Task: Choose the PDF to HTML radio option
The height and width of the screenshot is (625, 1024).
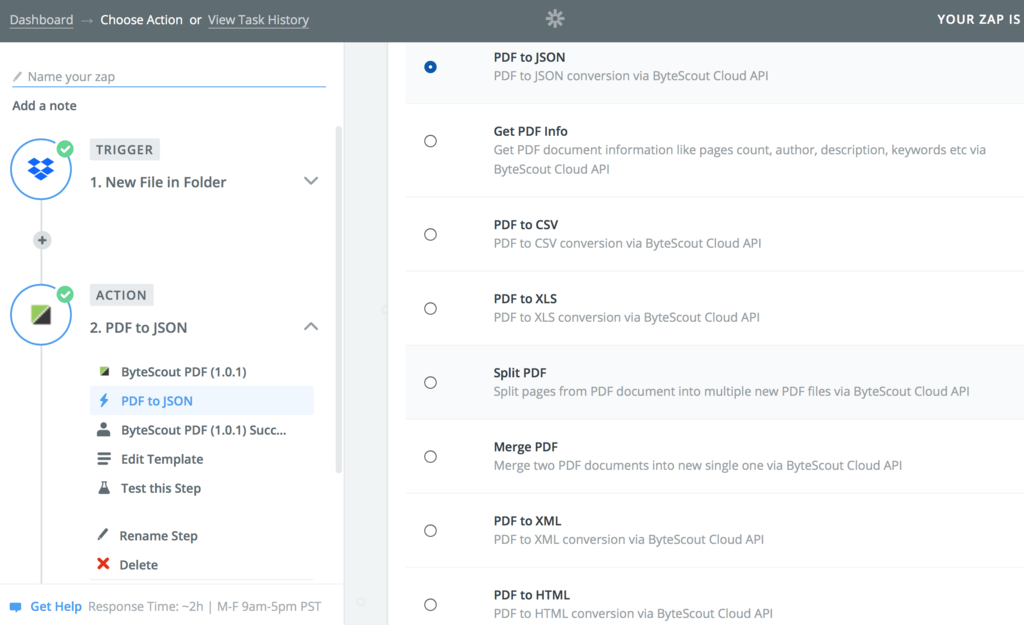Action: (x=430, y=605)
